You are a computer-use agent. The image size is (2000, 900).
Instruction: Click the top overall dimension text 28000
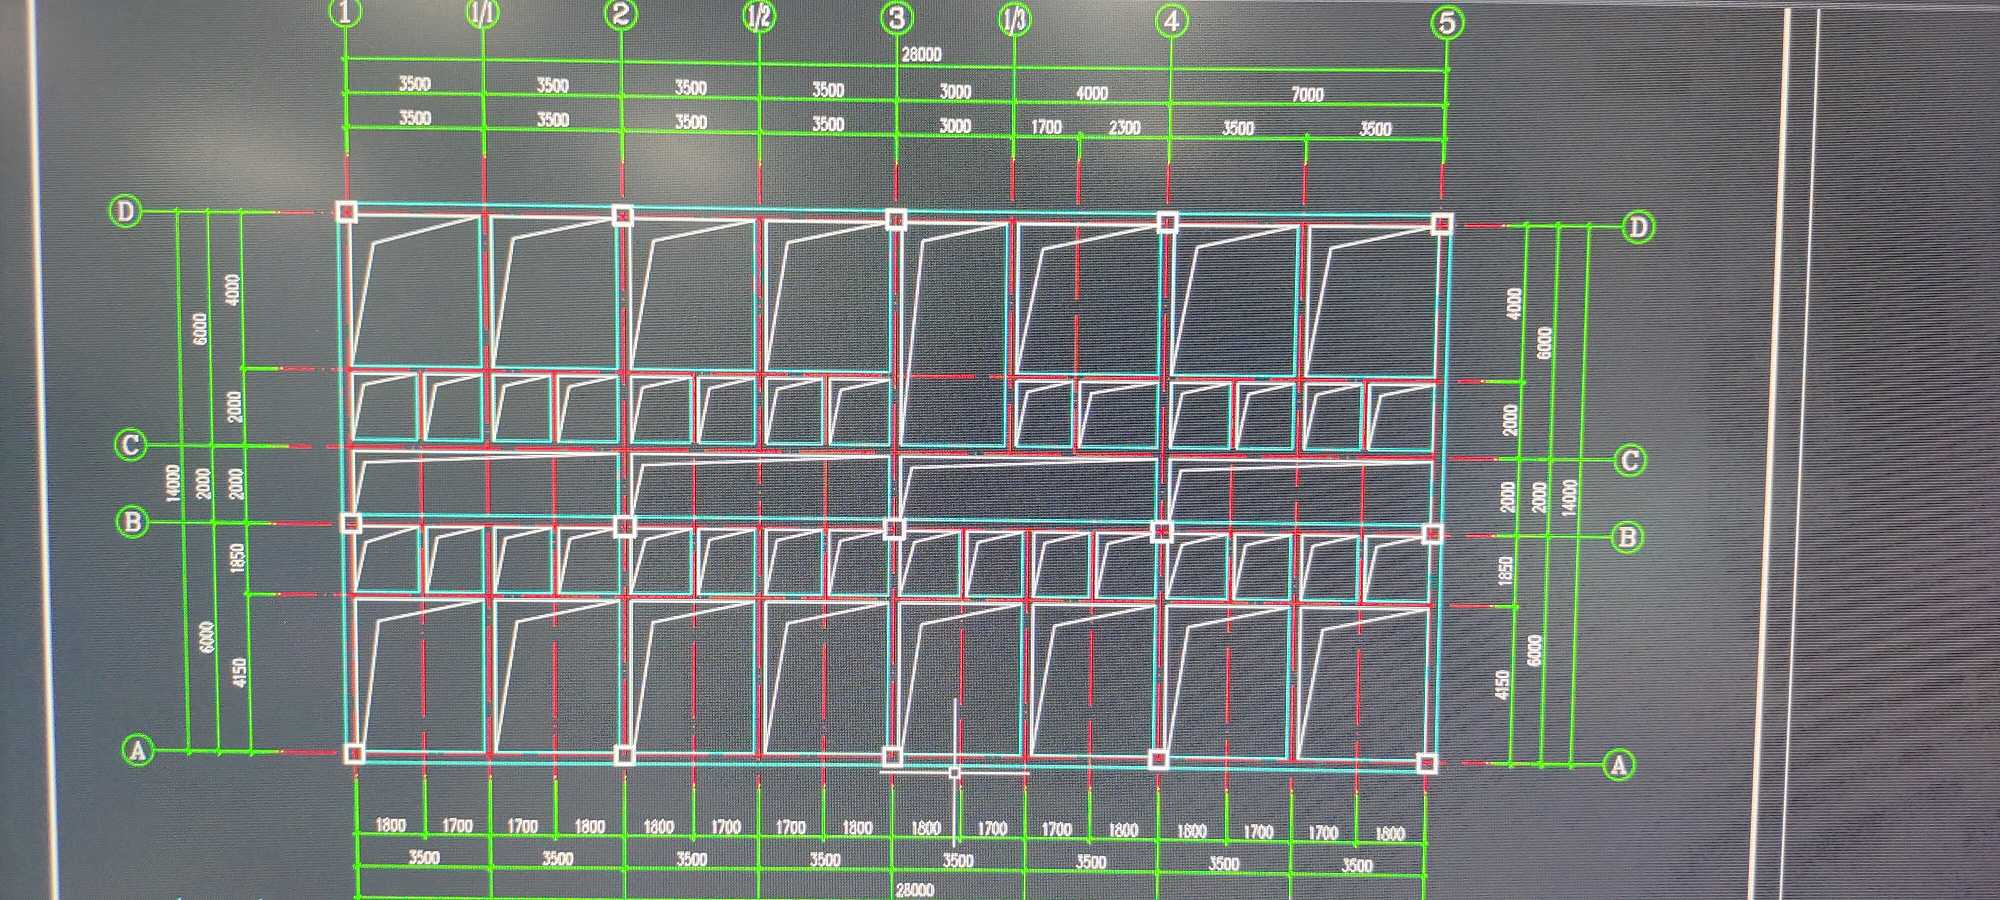920,54
